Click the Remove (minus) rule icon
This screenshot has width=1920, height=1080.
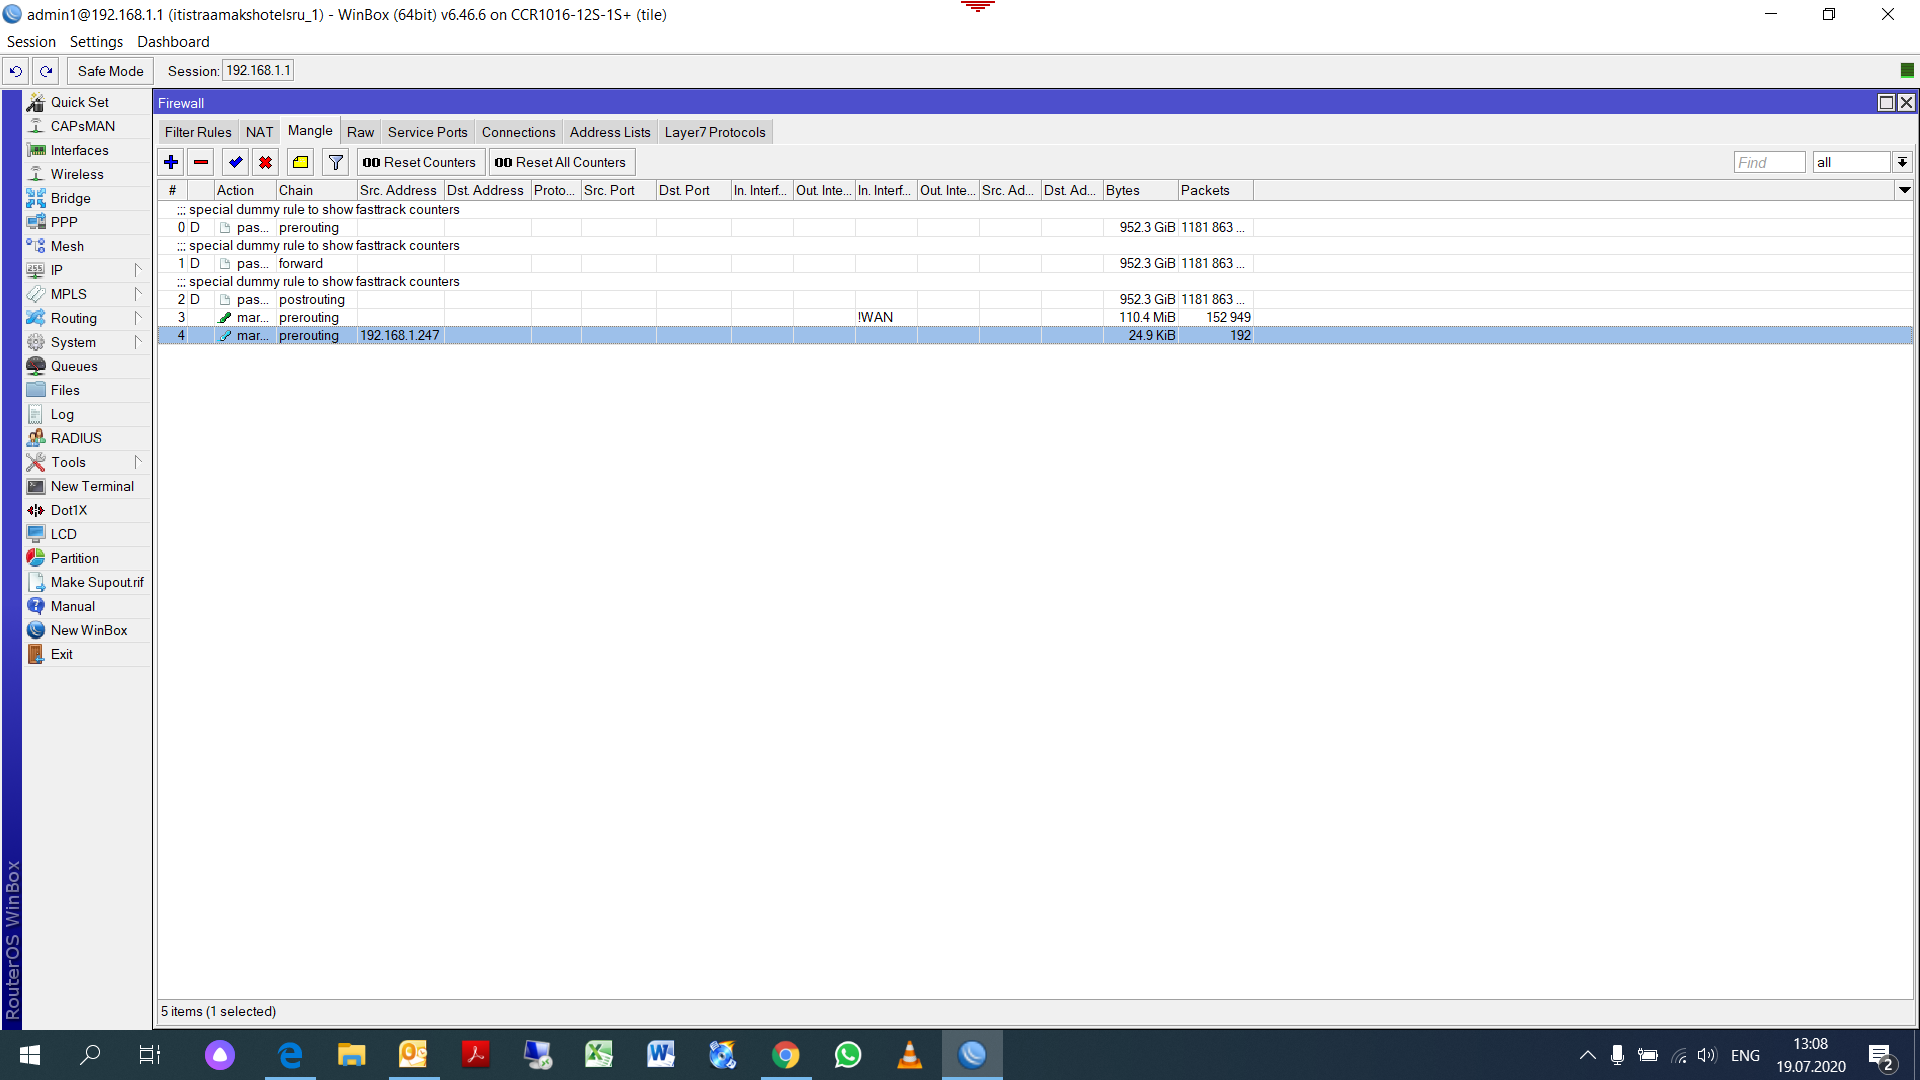[x=201, y=162]
